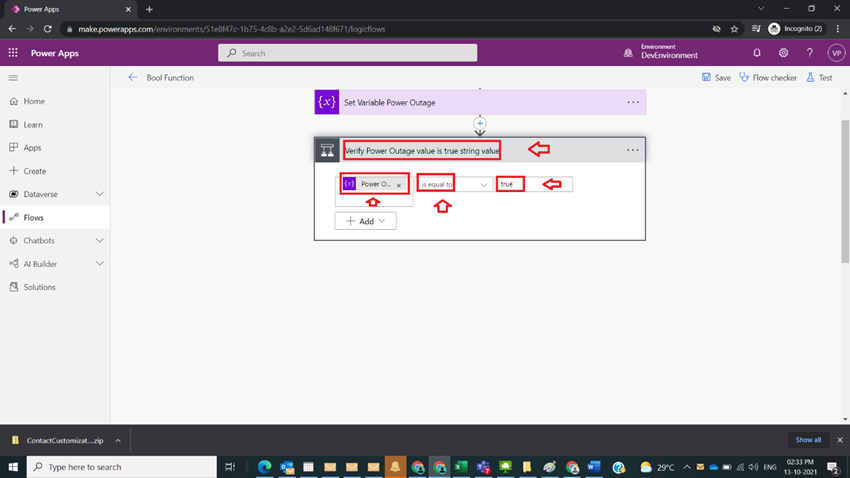Click the taskbar clock 02:33 PM
The width and height of the screenshot is (850, 478).
click(800, 467)
